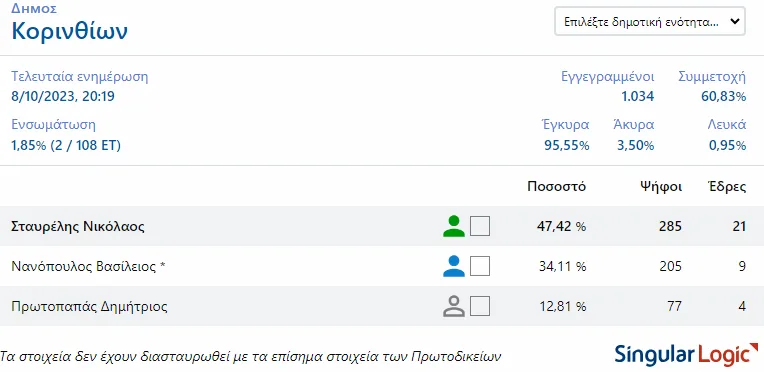
Task: Open the Νανόπουλος Βασίλειος candidate name
Action: (89, 267)
